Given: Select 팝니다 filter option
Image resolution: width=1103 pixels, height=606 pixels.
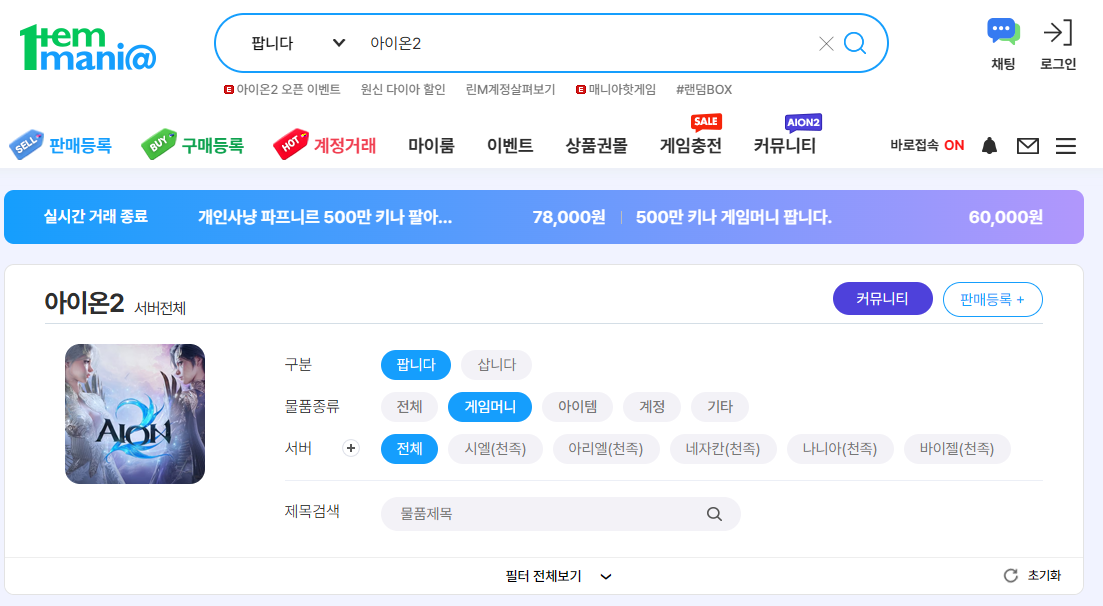Looking at the screenshot, I should (x=416, y=365).
